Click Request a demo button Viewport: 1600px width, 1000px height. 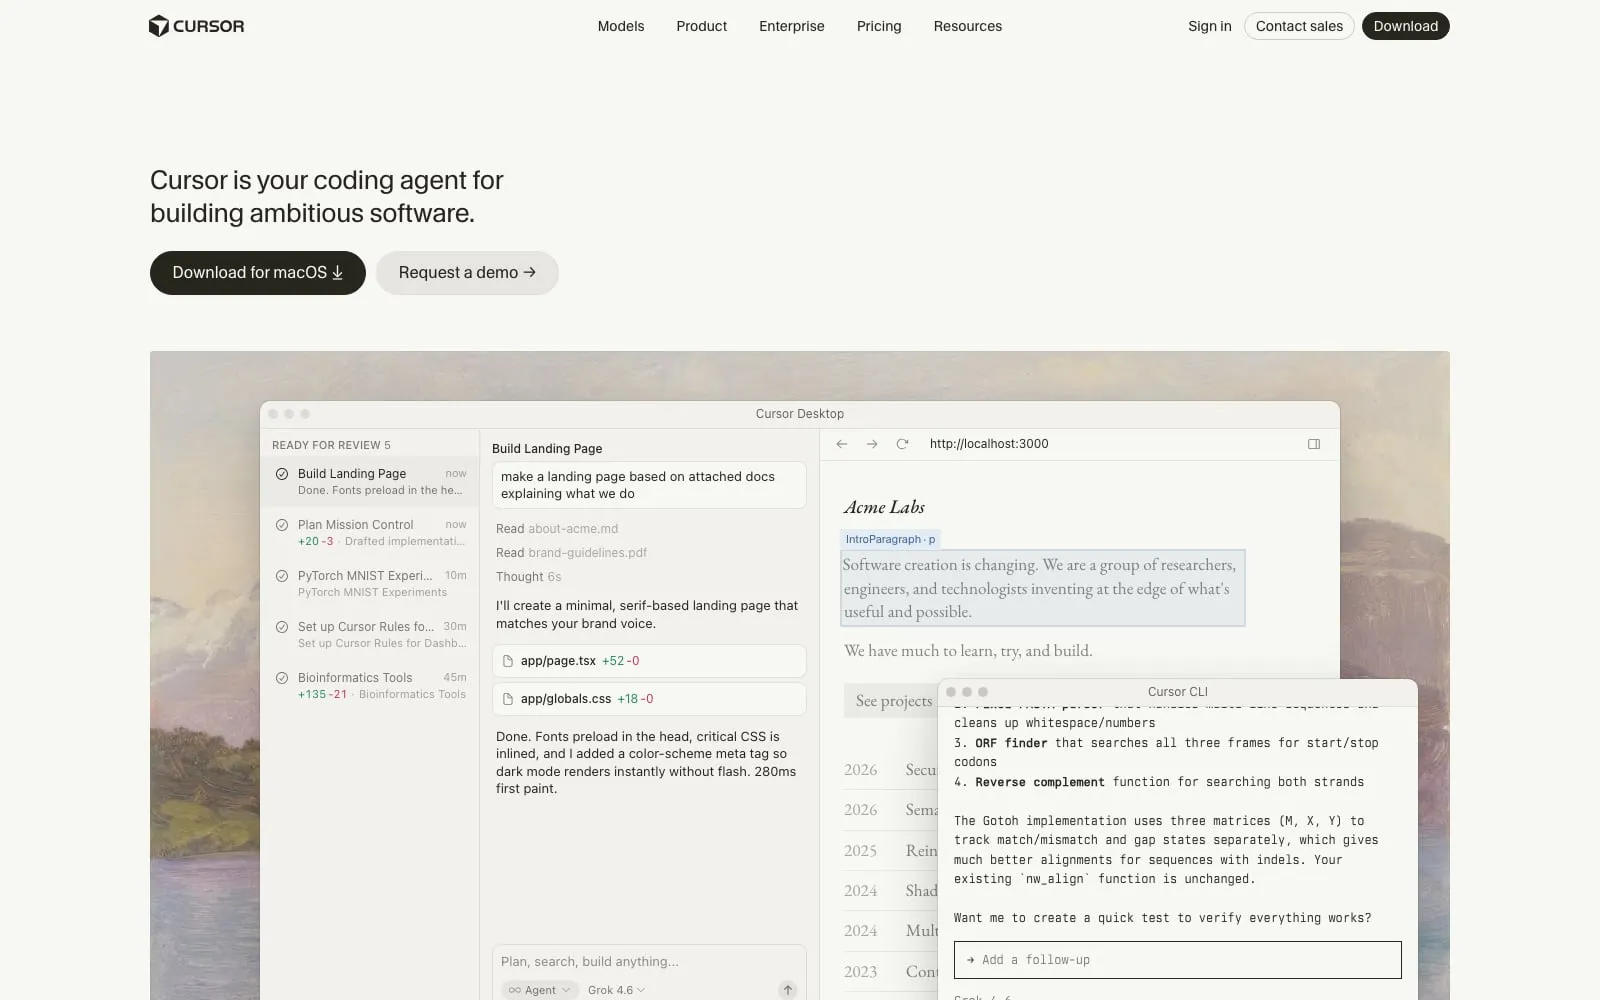point(467,273)
